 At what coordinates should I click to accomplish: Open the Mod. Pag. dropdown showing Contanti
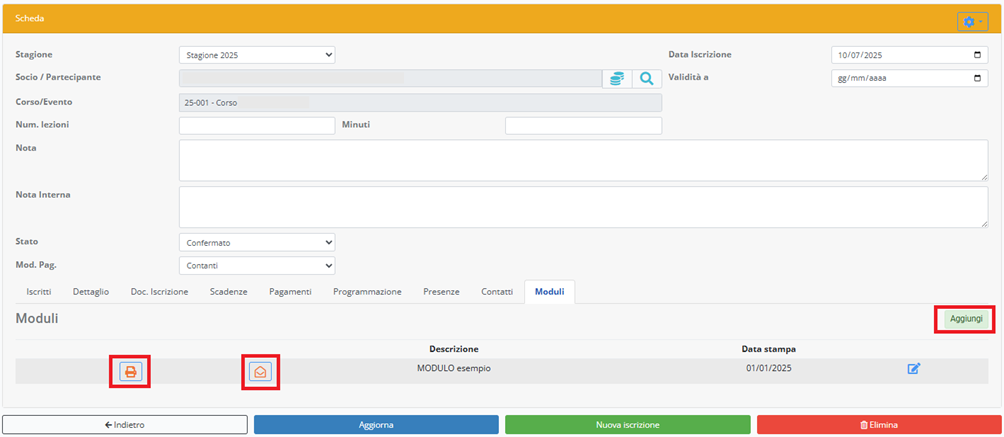click(x=257, y=266)
